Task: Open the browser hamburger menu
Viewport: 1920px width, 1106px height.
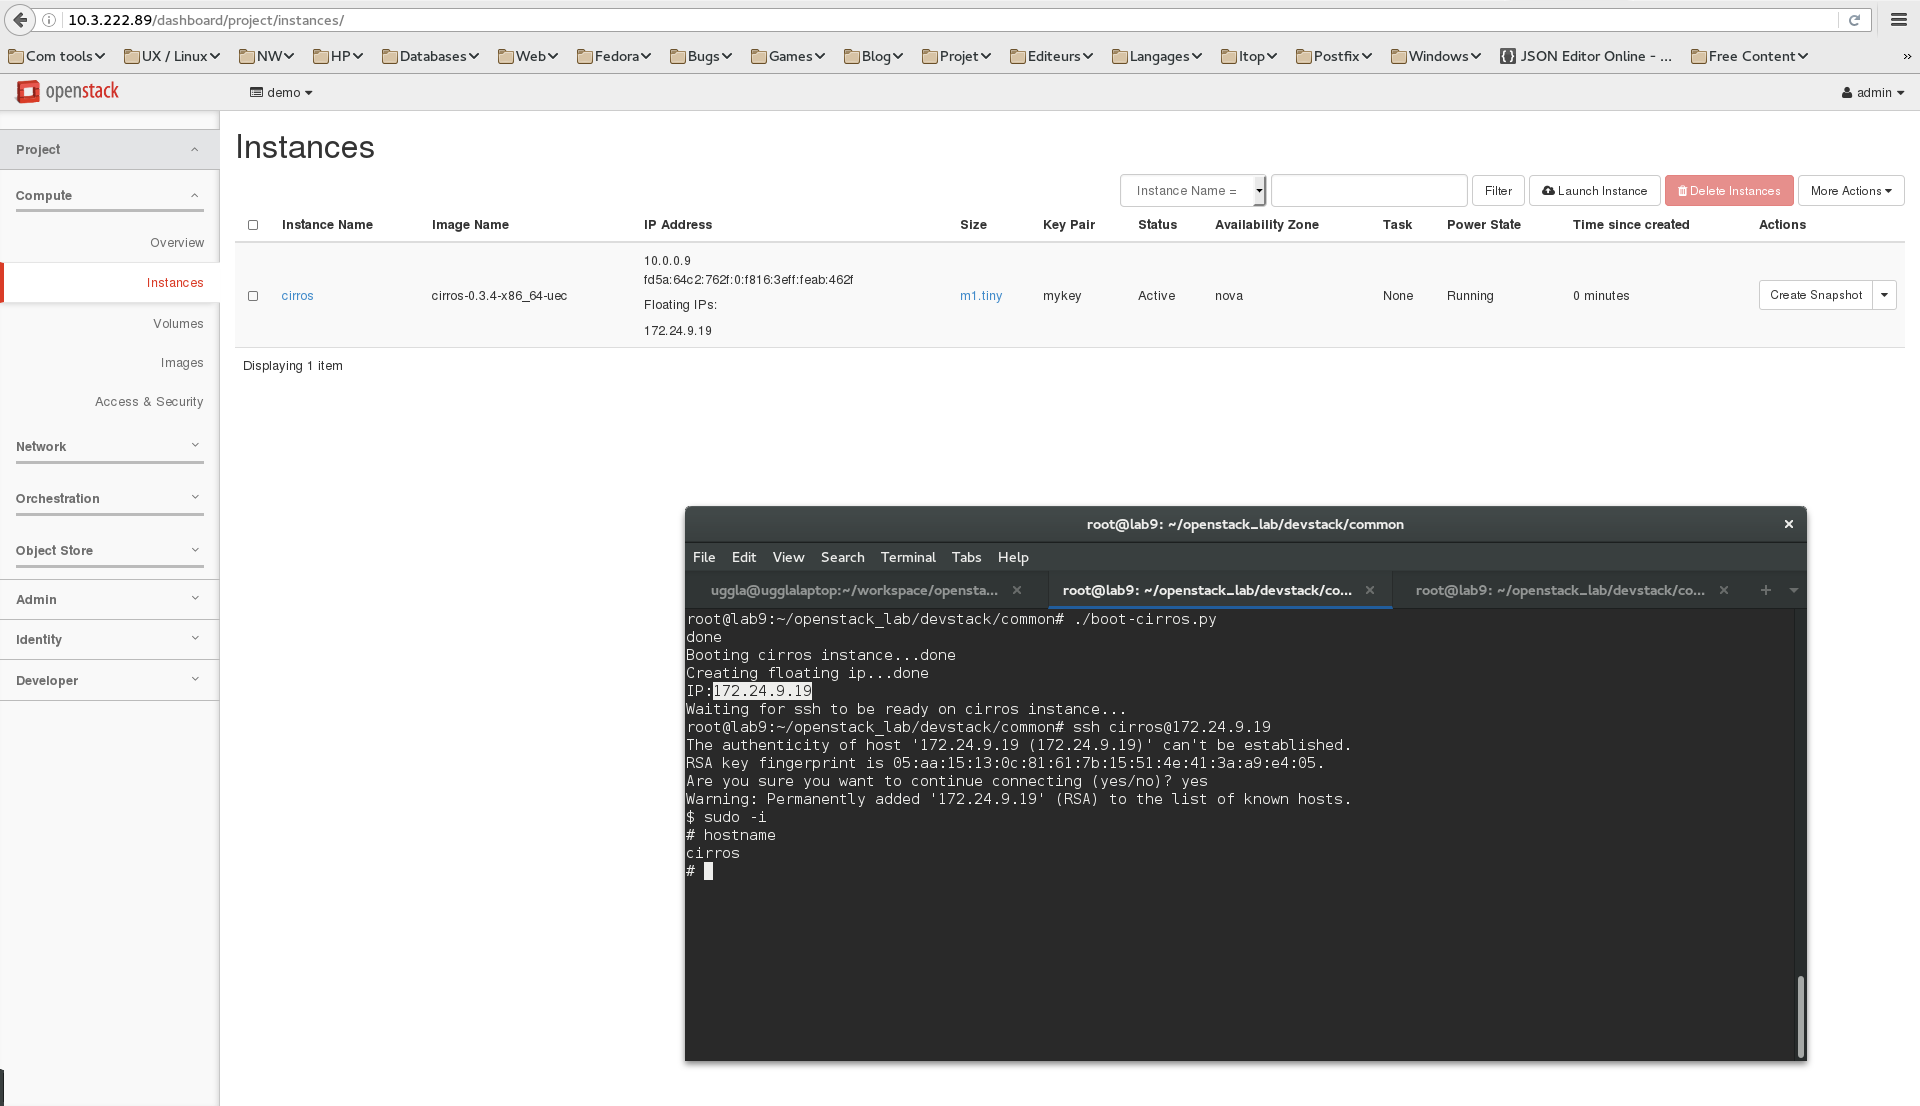Action: (1899, 20)
